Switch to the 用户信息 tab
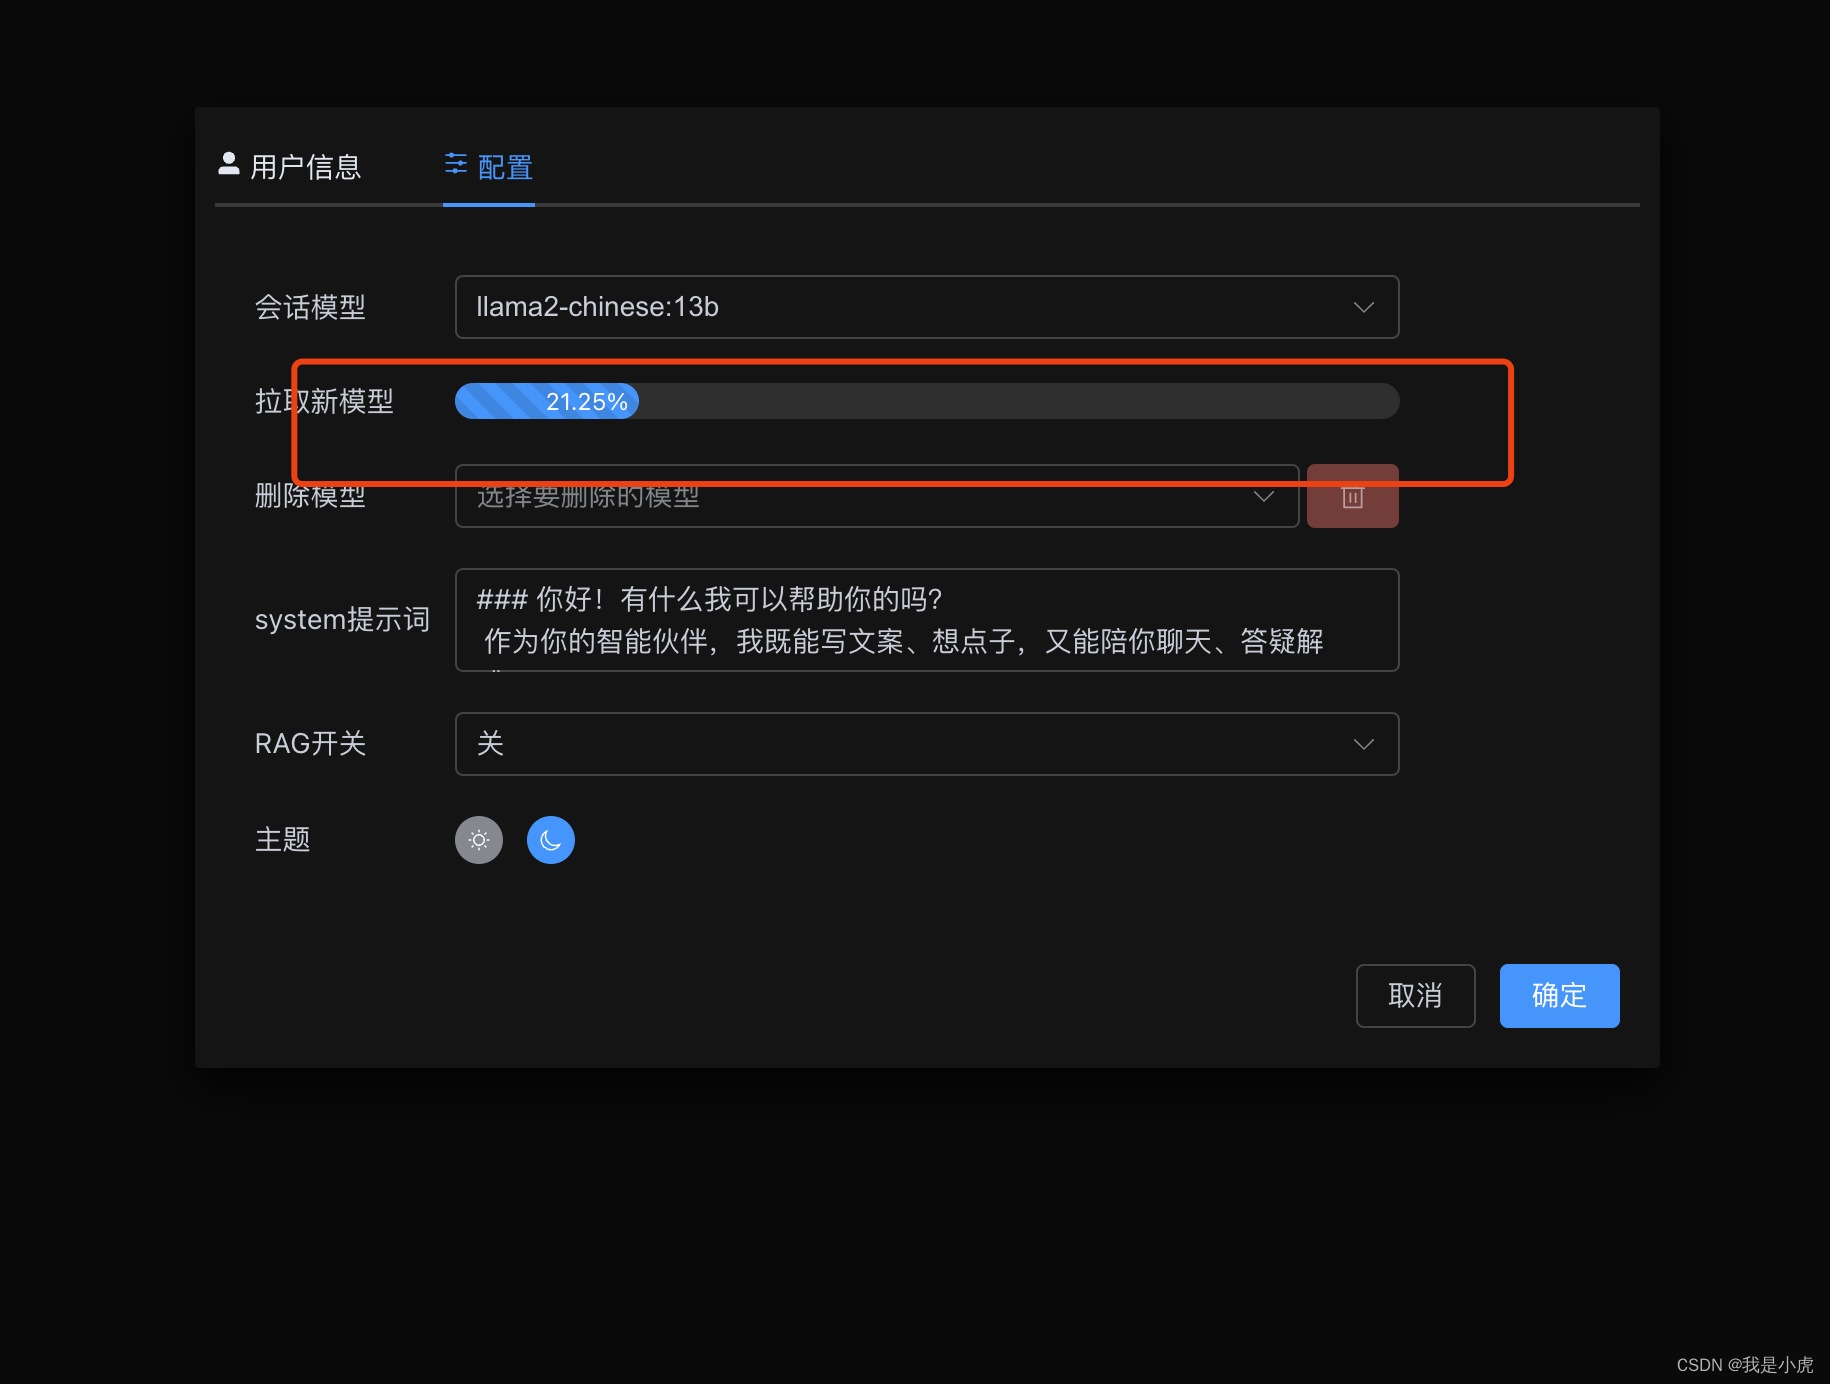 pyautogui.click(x=289, y=166)
